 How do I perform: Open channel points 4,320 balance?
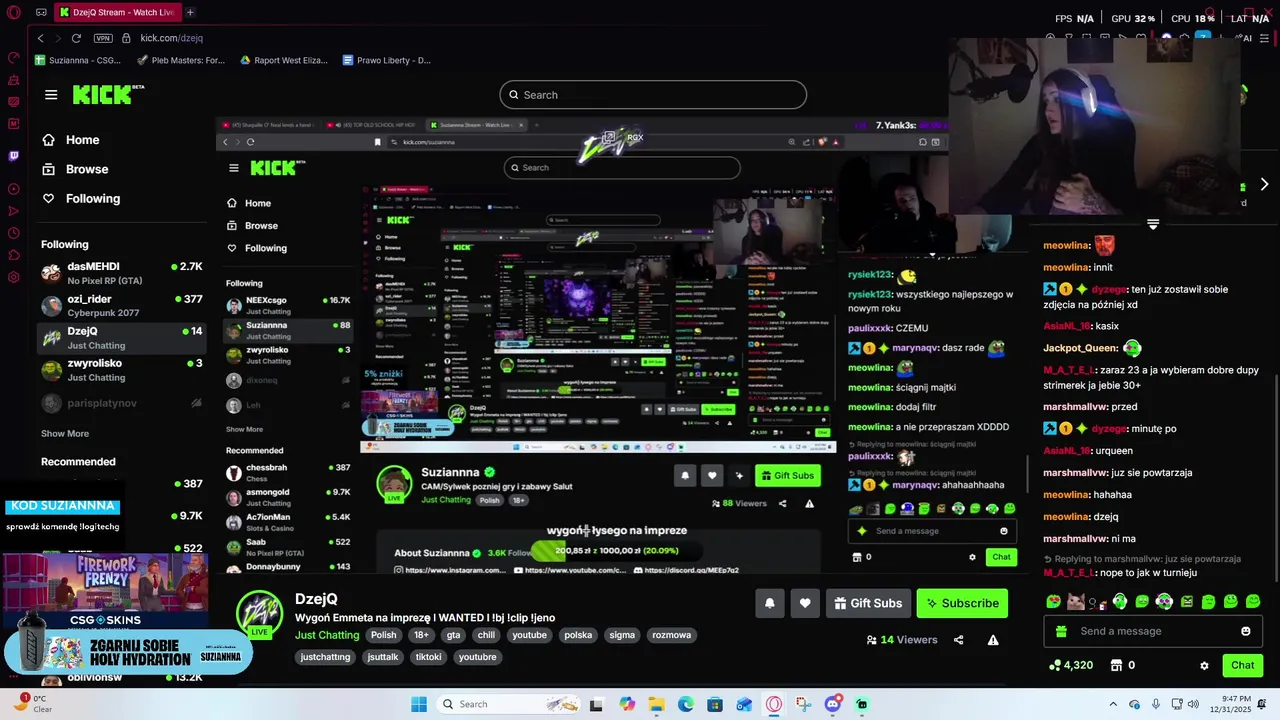tap(1071, 665)
